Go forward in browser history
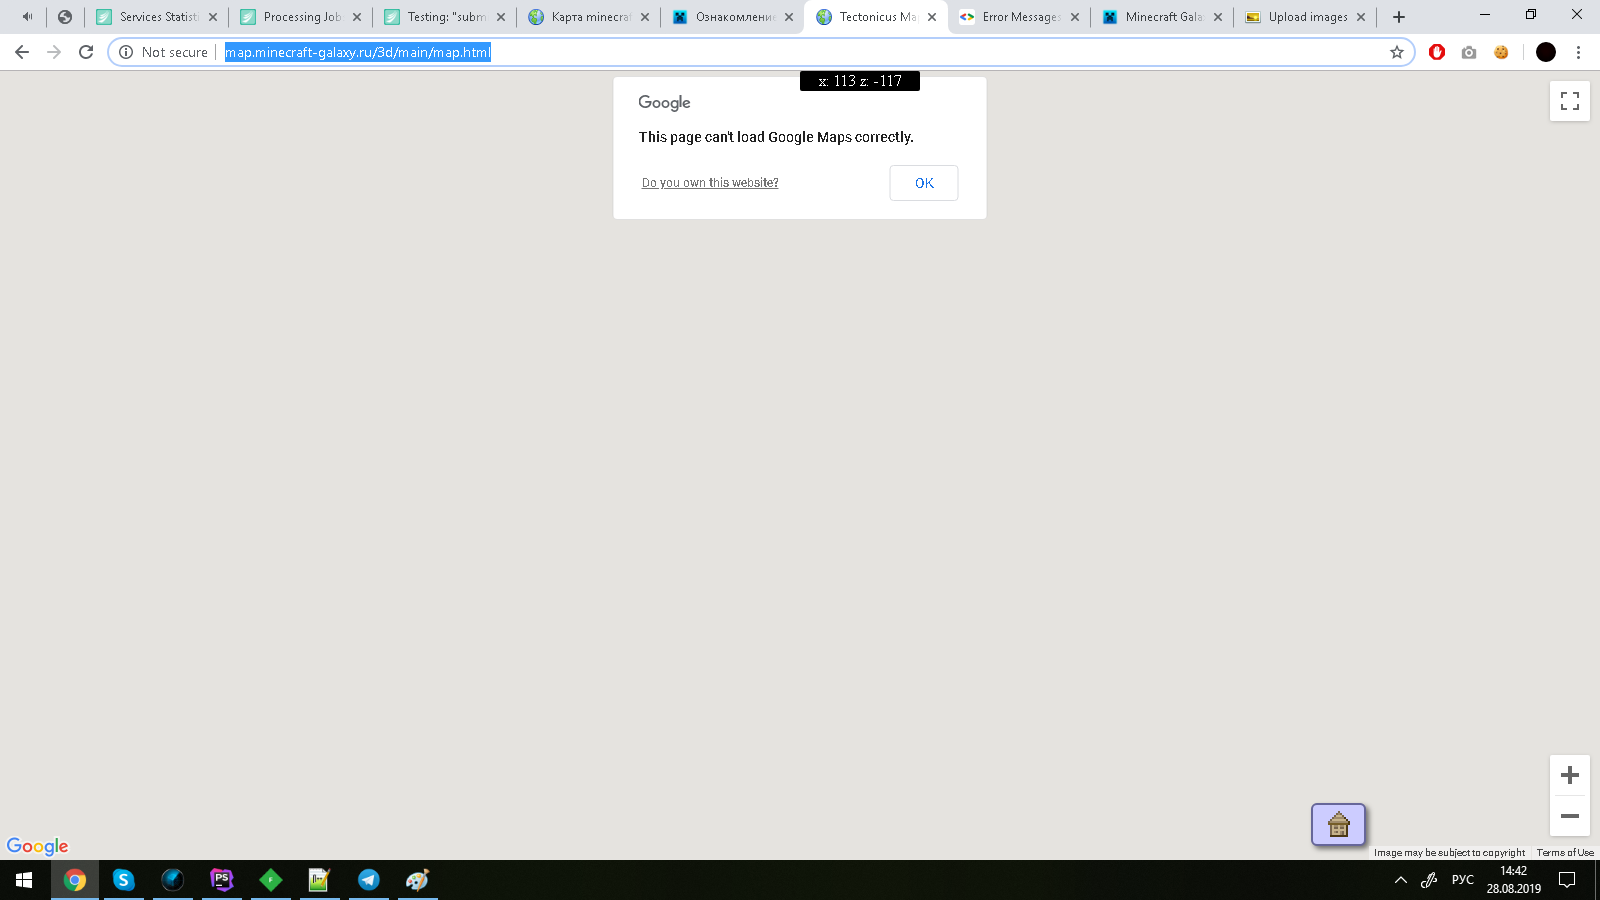The image size is (1600, 900). 54,52
